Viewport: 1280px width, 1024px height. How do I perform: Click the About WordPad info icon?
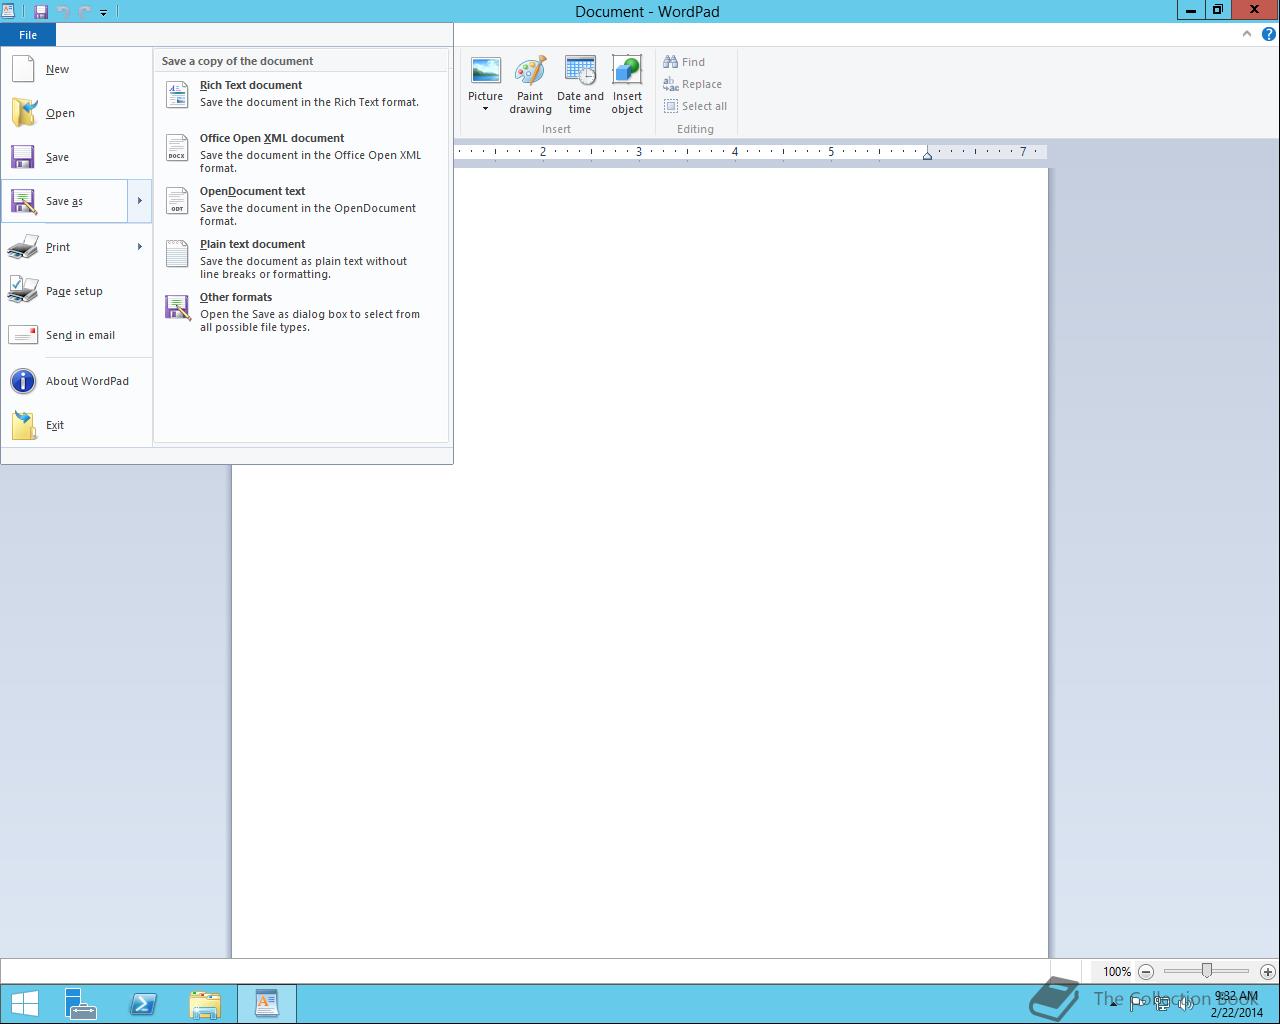pyautogui.click(x=23, y=381)
